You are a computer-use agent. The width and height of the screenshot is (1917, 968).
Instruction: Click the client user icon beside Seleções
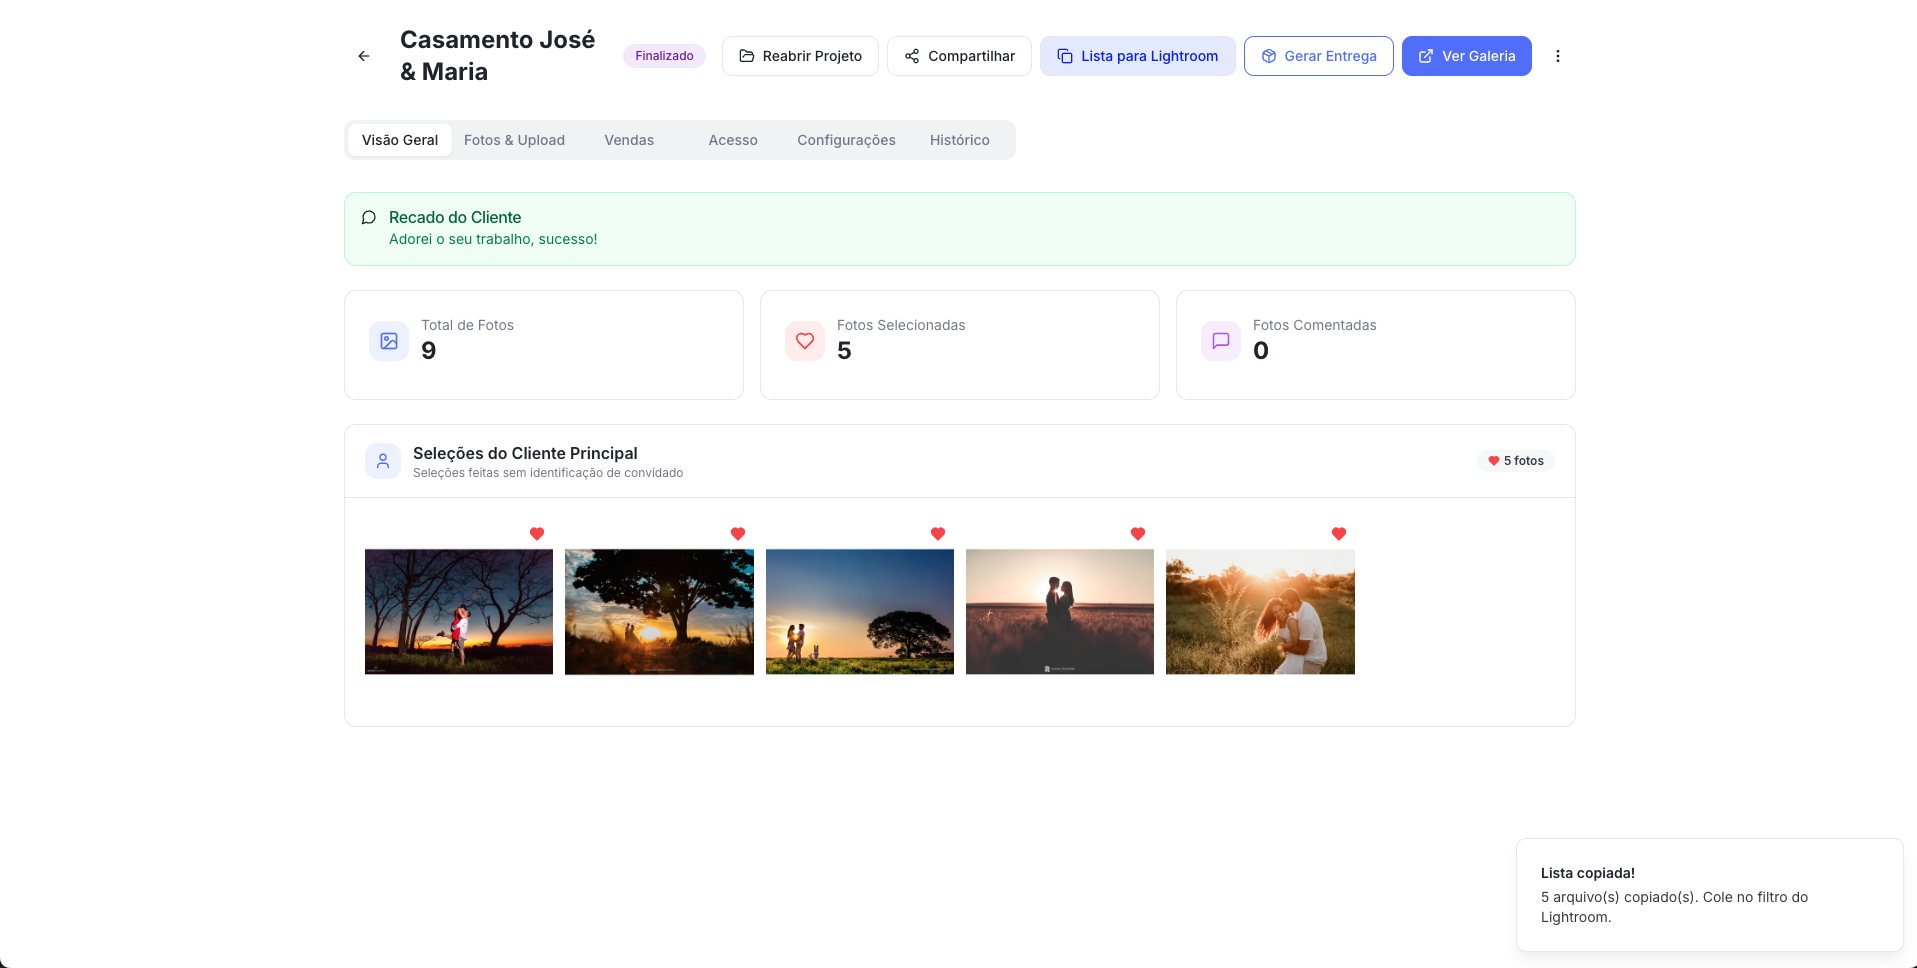[x=383, y=461]
